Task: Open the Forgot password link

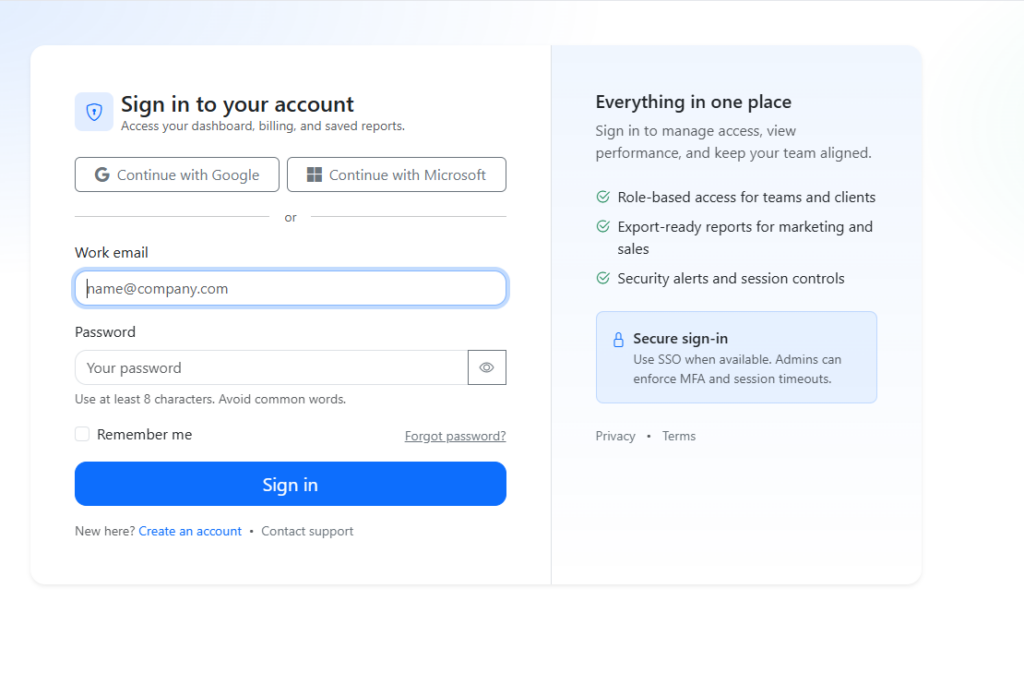Action: [x=455, y=436]
